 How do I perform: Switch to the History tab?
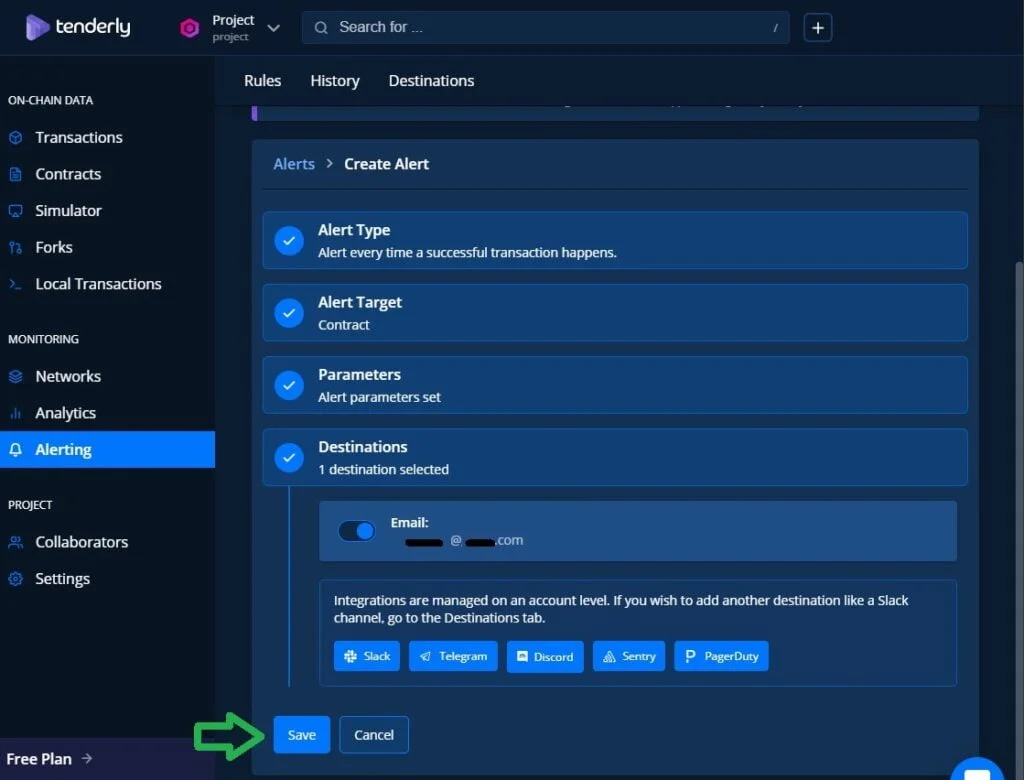(334, 80)
